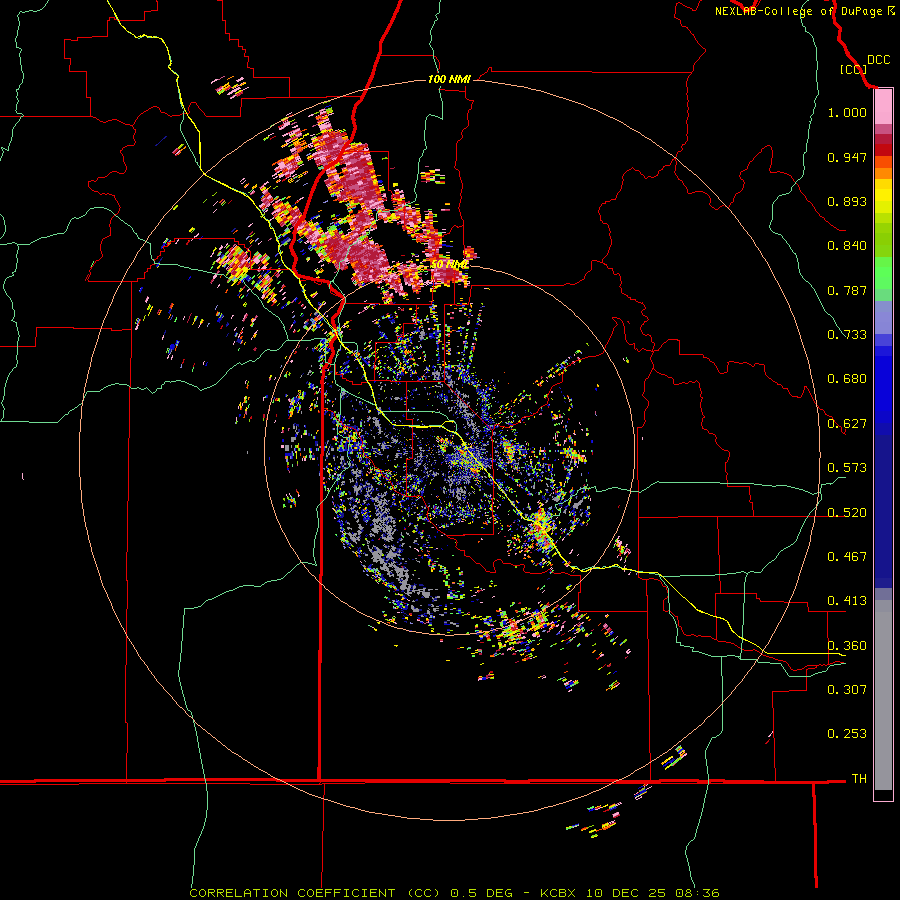Pick the light pink top color bar segment
900x900 pixels.
[x=883, y=107]
